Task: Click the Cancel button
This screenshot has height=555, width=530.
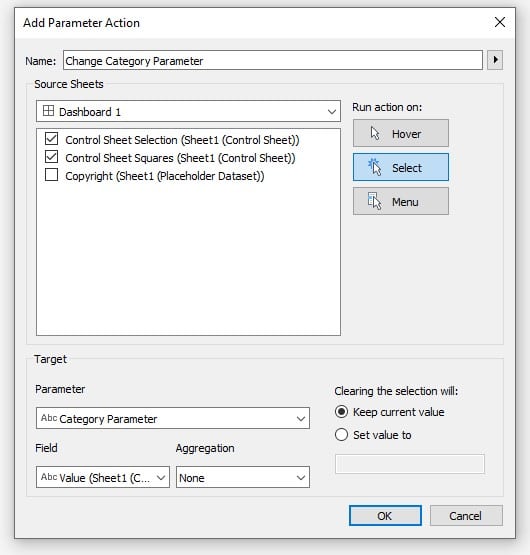Action: (x=466, y=515)
